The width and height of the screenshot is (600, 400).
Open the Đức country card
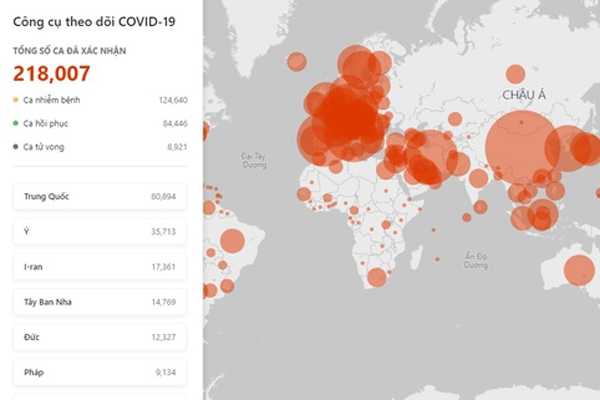coord(100,337)
